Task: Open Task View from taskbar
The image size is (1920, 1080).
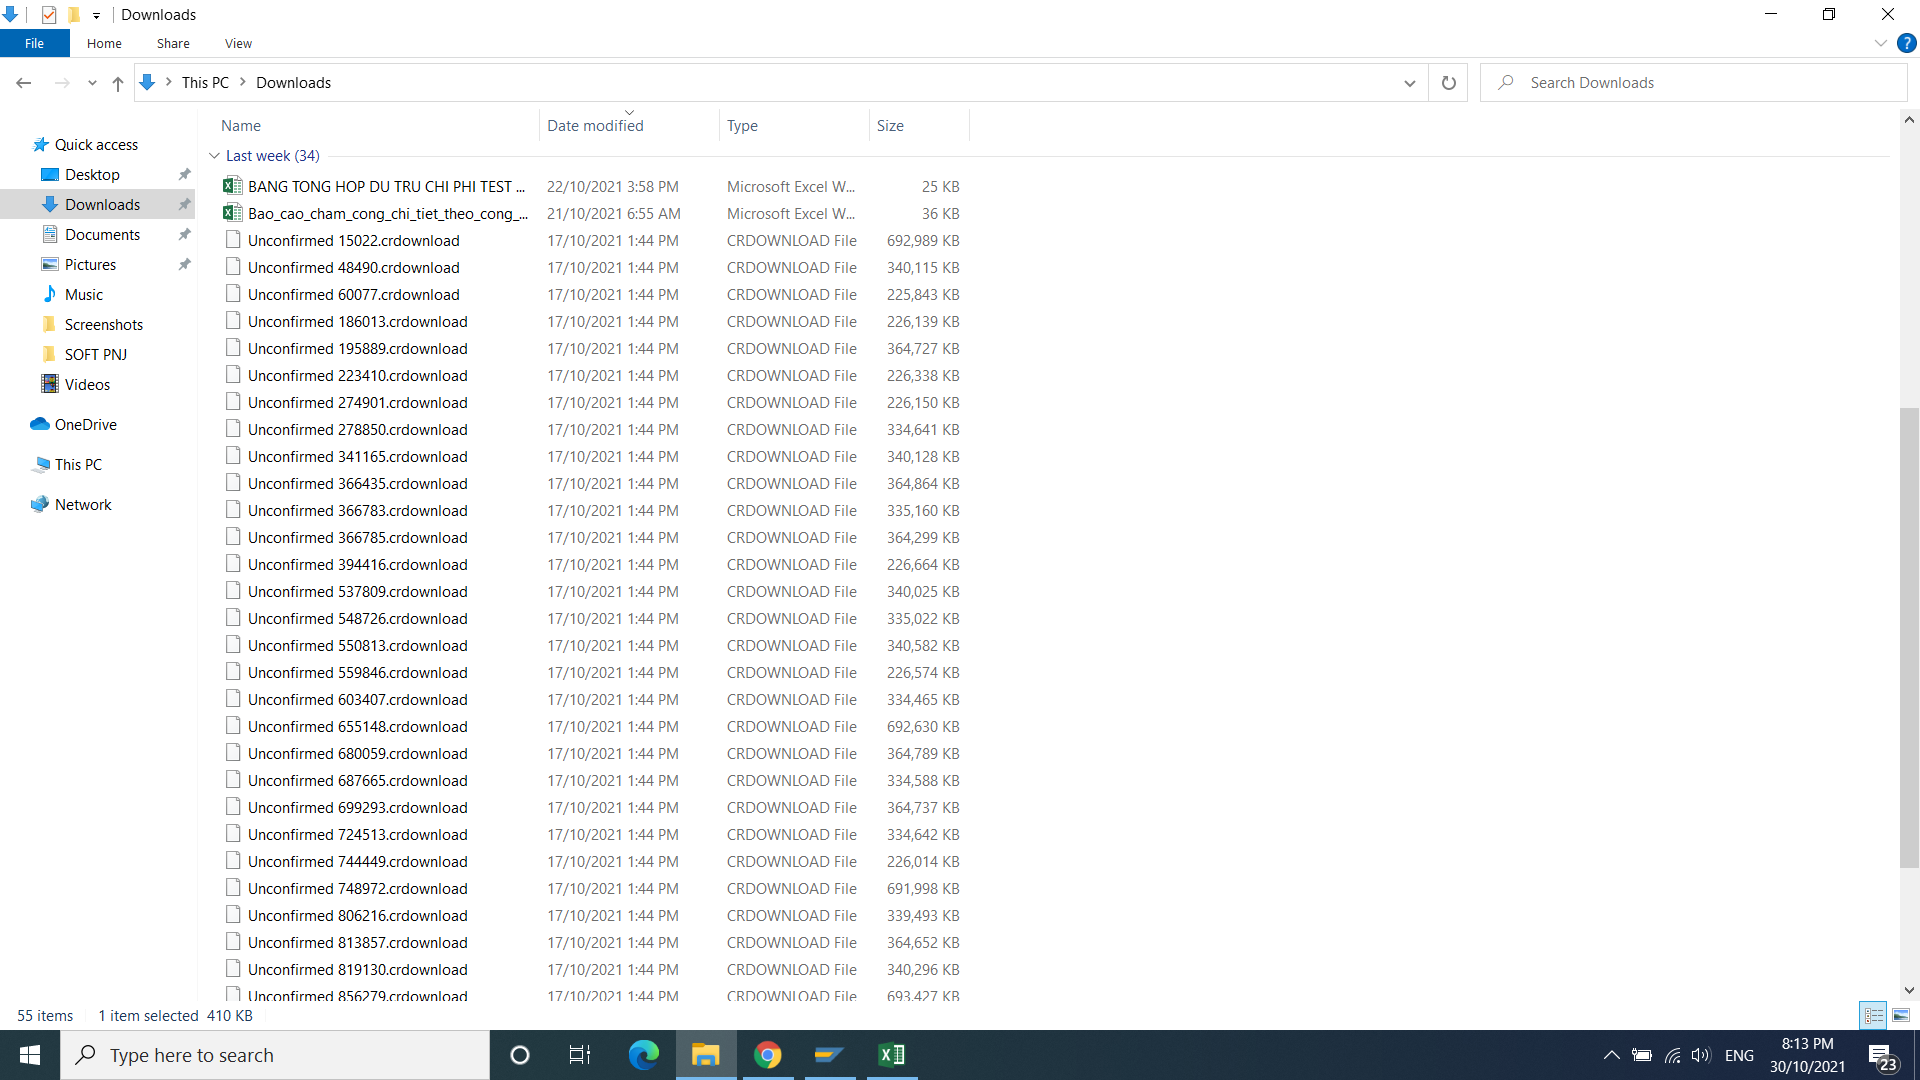Action: point(580,1055)
